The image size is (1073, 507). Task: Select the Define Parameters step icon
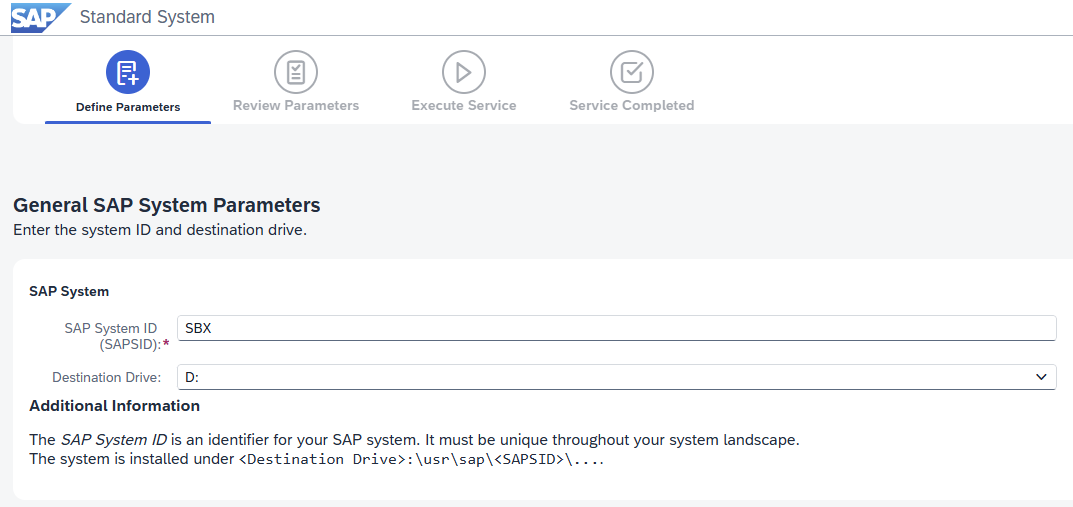coord(128,73)
